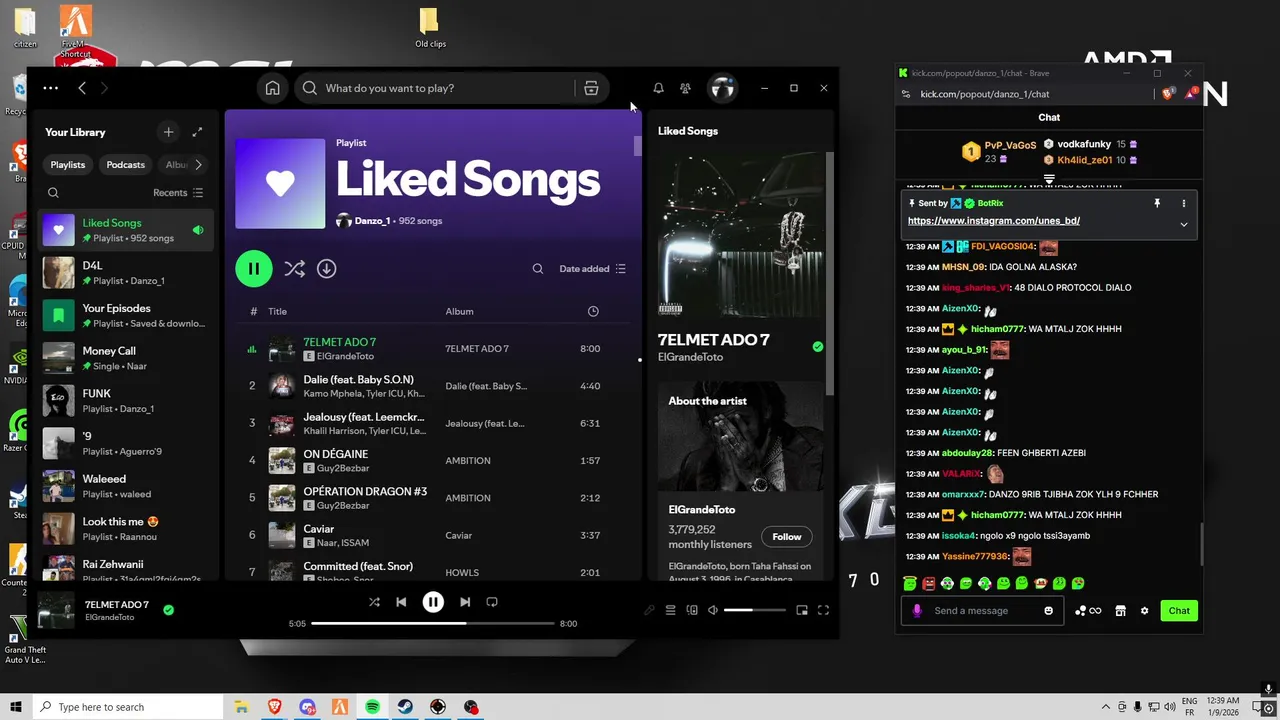Screen dimensions: 1280x720
Task: Adjust the Spotify volume slider
Action: click(755, 610)
